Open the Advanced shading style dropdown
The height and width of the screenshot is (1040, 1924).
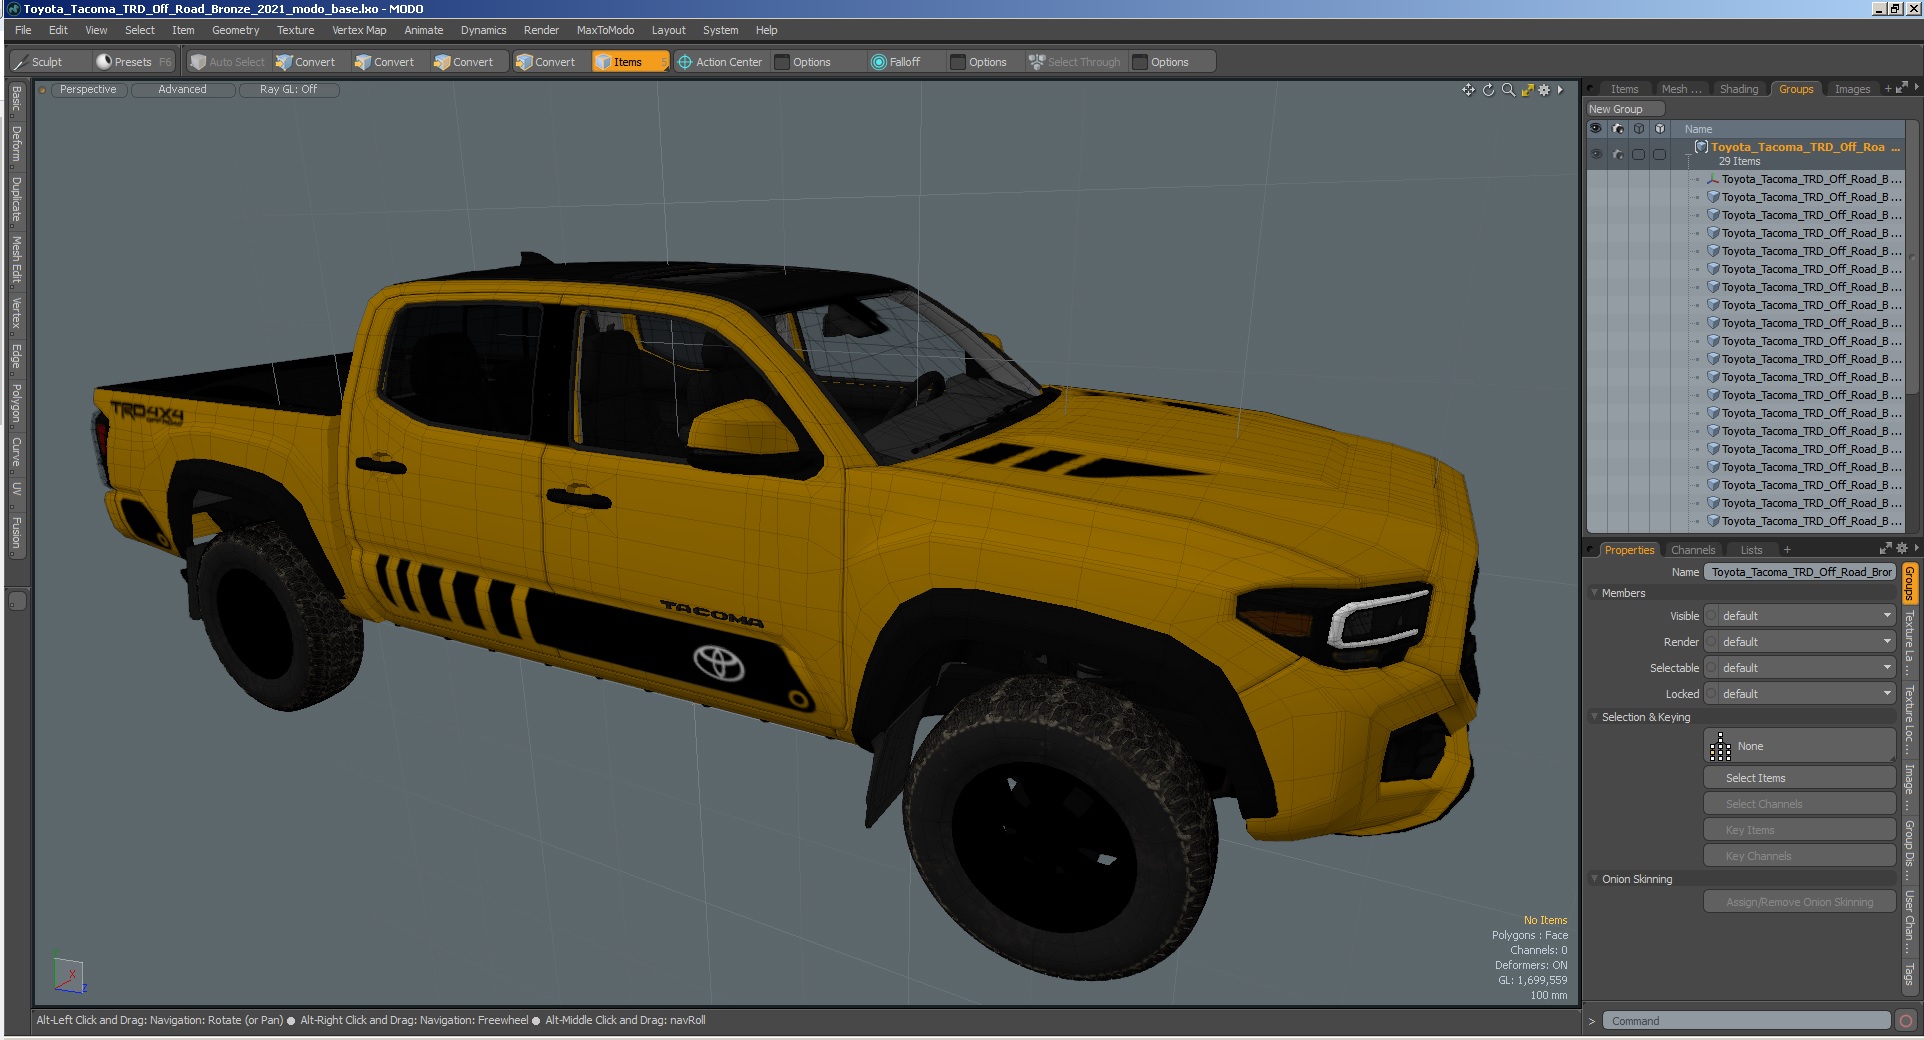coord(183,89)
